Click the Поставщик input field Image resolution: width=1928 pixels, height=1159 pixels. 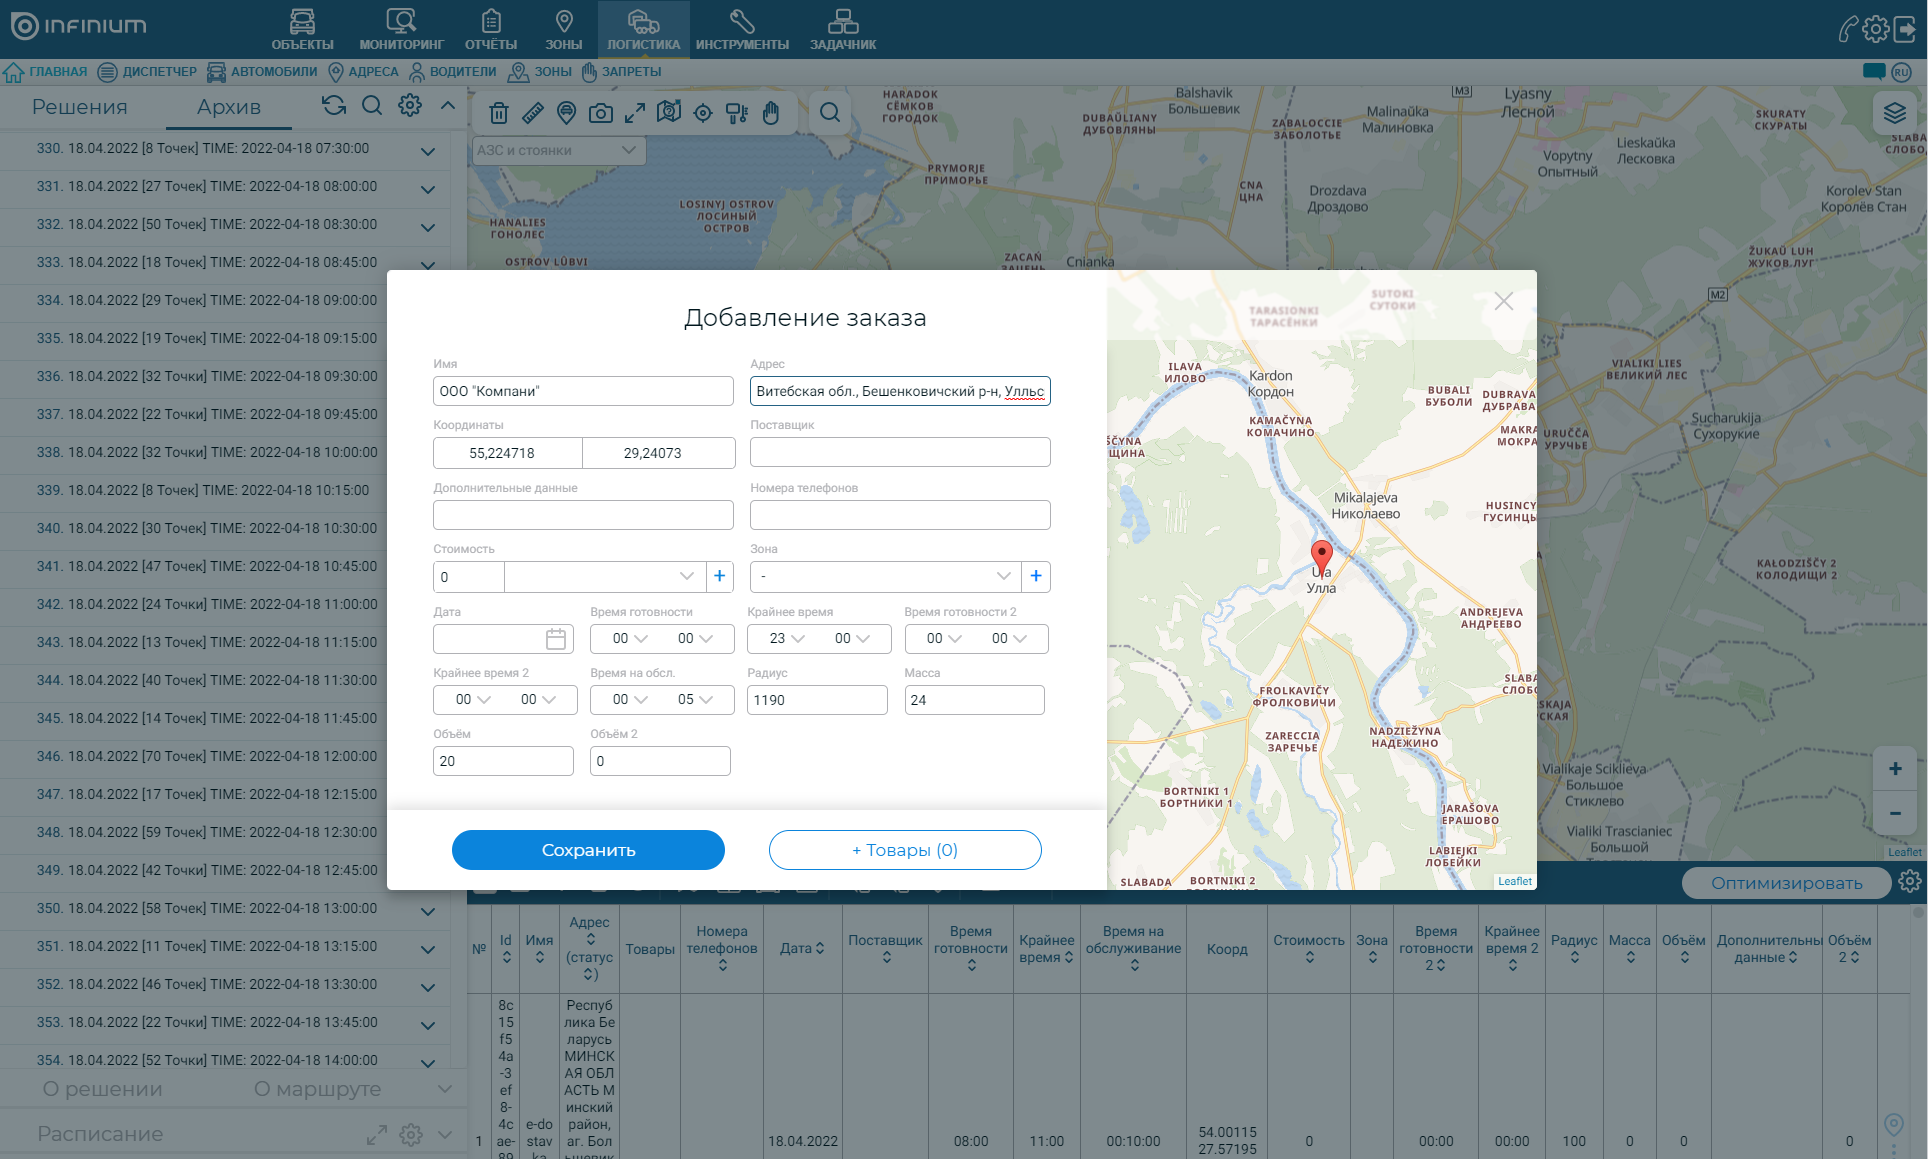coord(899,452)
